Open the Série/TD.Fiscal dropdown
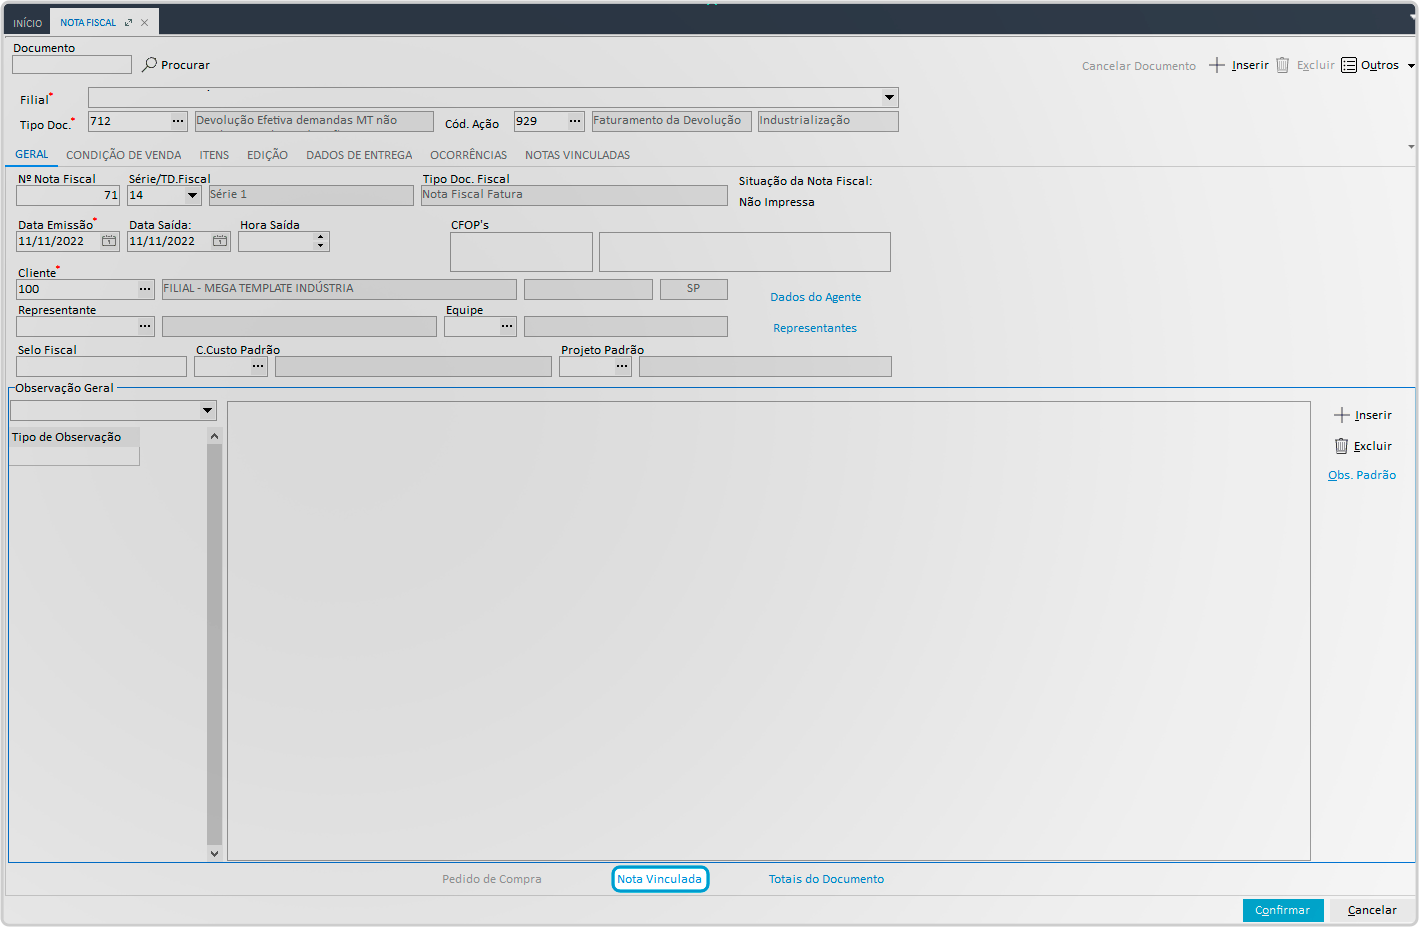The height and width of the screenshot is (927, 1420). [x=192, y=195]
